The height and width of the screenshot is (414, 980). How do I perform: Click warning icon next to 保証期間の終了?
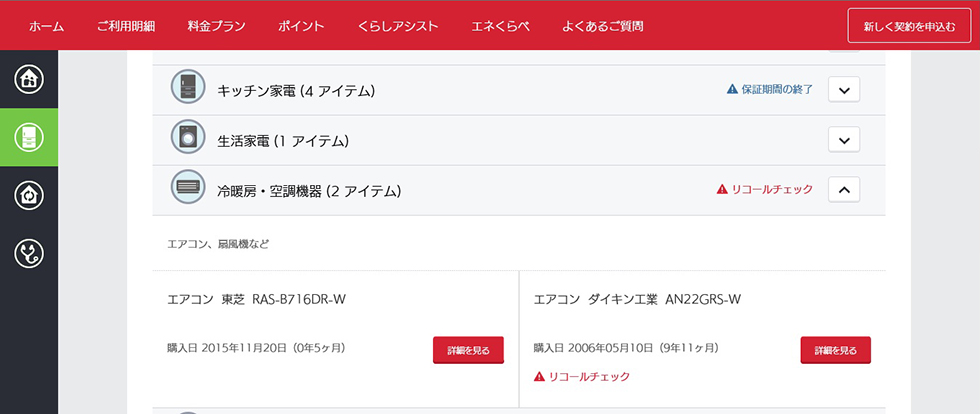click(732, 89)
